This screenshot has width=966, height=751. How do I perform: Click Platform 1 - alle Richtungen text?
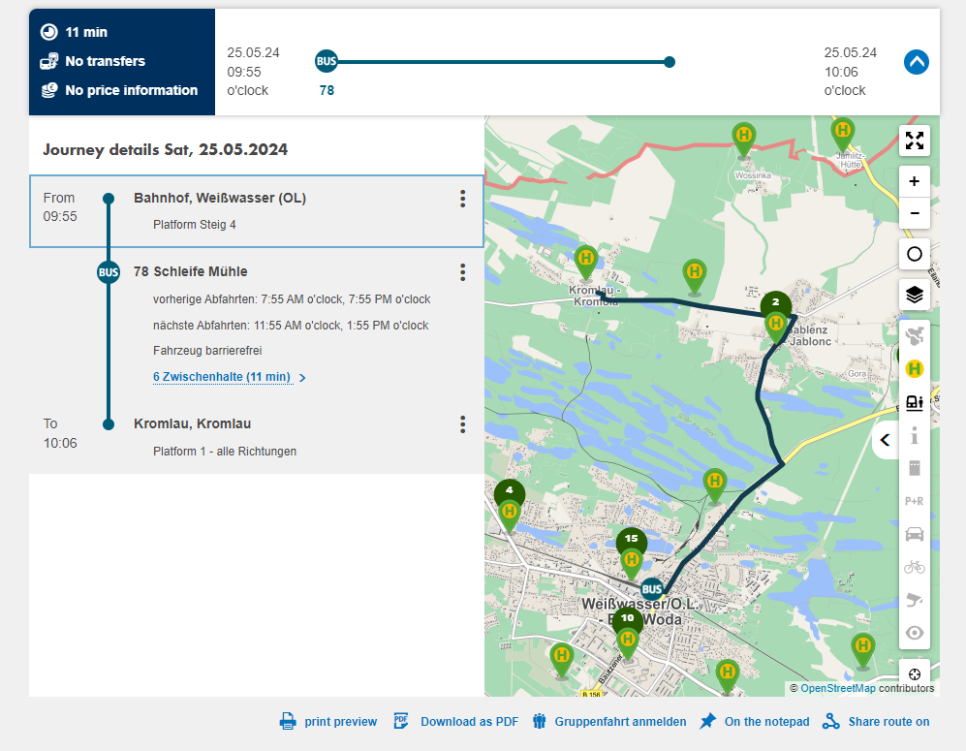coord(225,452)
